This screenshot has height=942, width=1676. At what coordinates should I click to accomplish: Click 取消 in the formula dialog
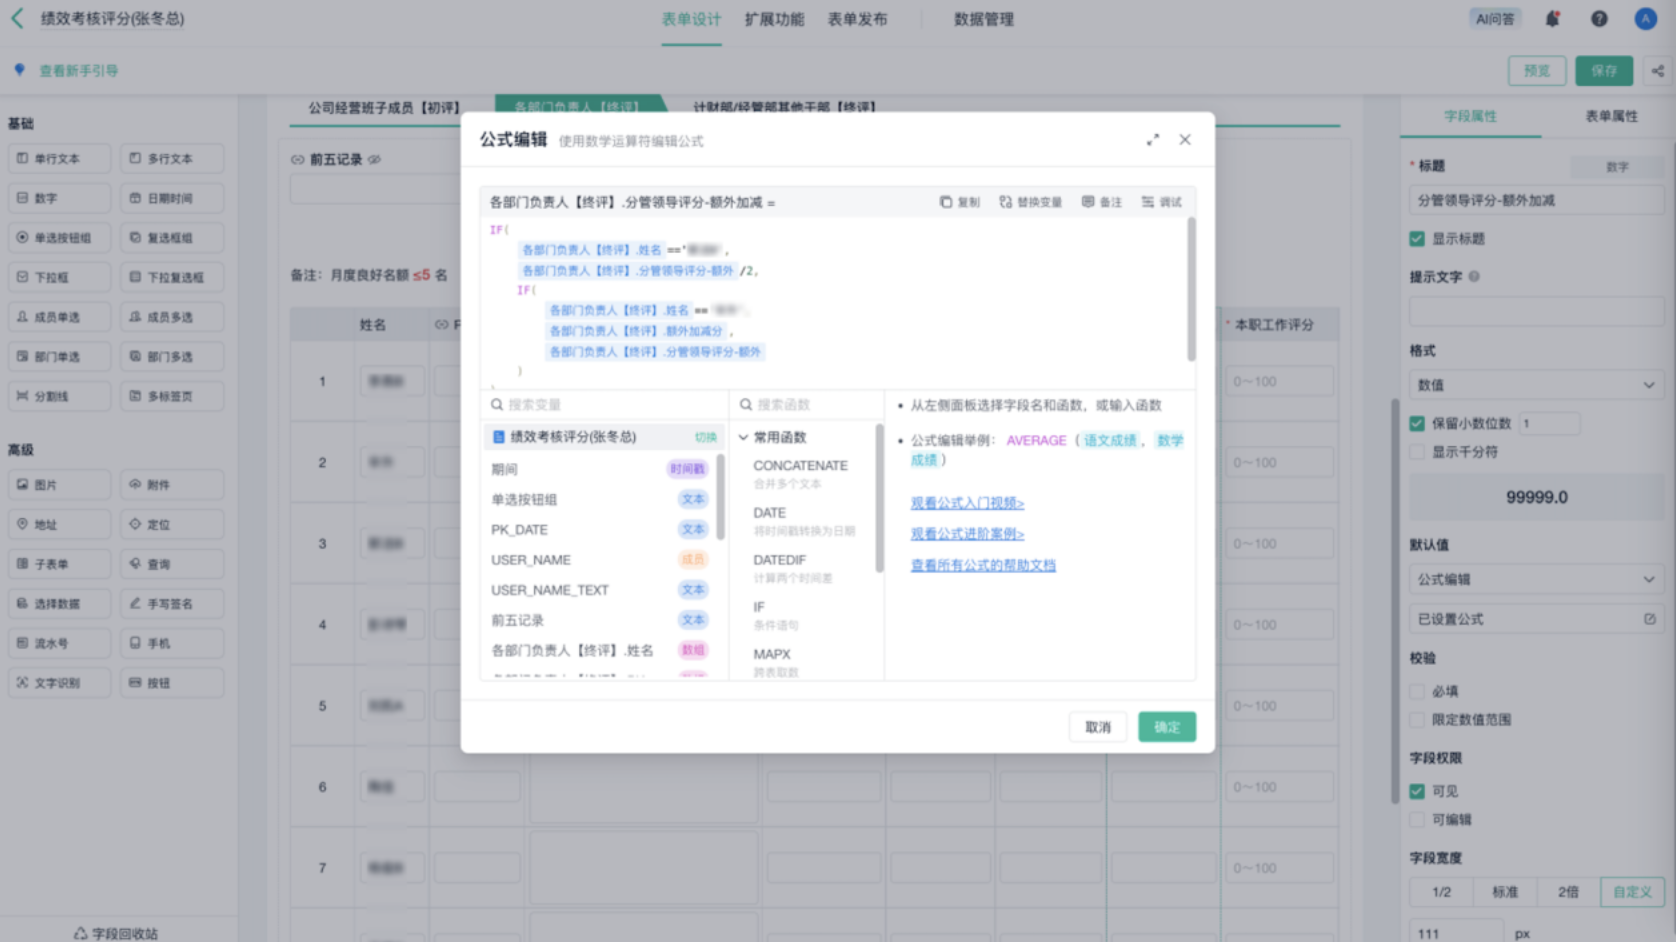click(x=1098, y=727)
